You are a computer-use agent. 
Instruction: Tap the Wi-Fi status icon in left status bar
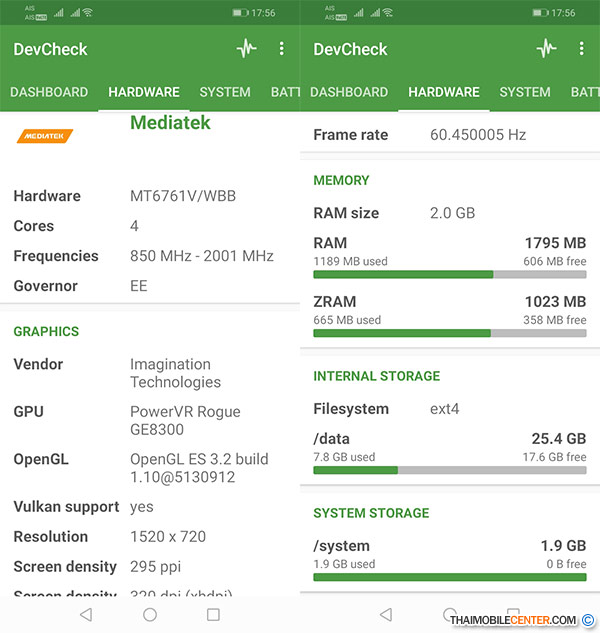click(x=88, y=13)
